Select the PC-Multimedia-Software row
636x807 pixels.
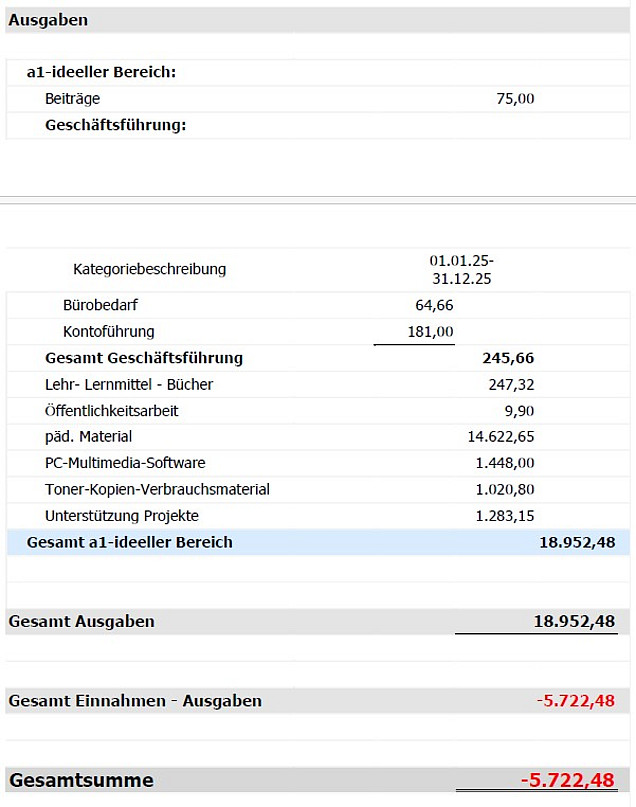coord(317,463)
